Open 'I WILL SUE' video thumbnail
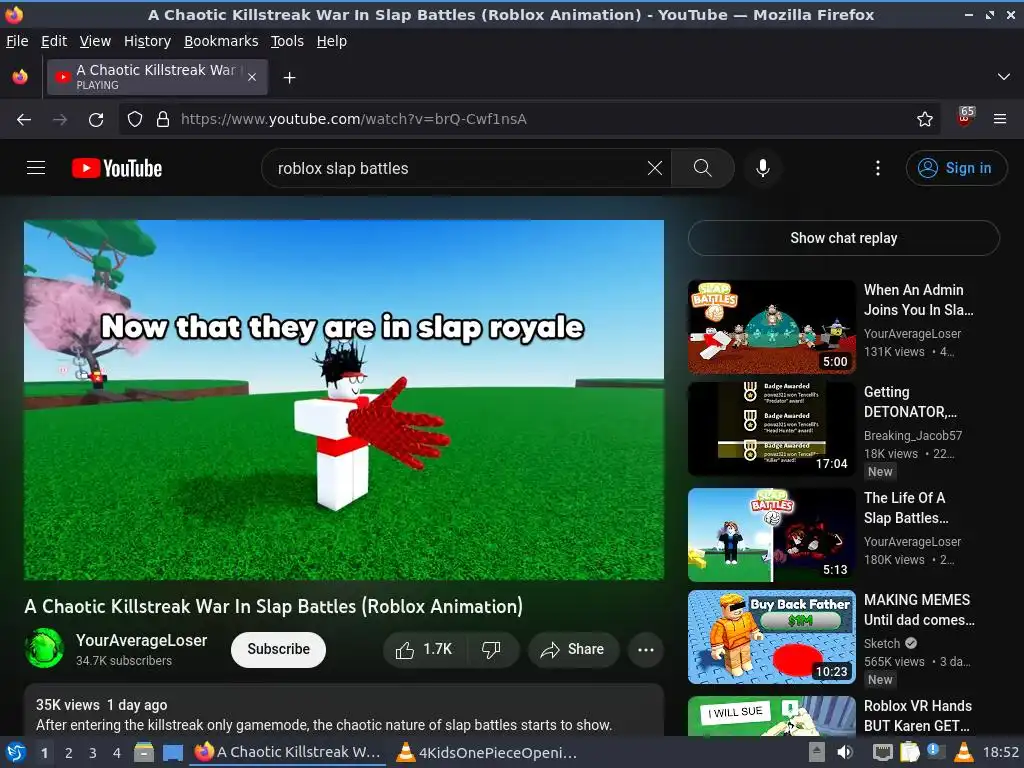Screen dimensions: 1024x768 (x=772, y=716)
